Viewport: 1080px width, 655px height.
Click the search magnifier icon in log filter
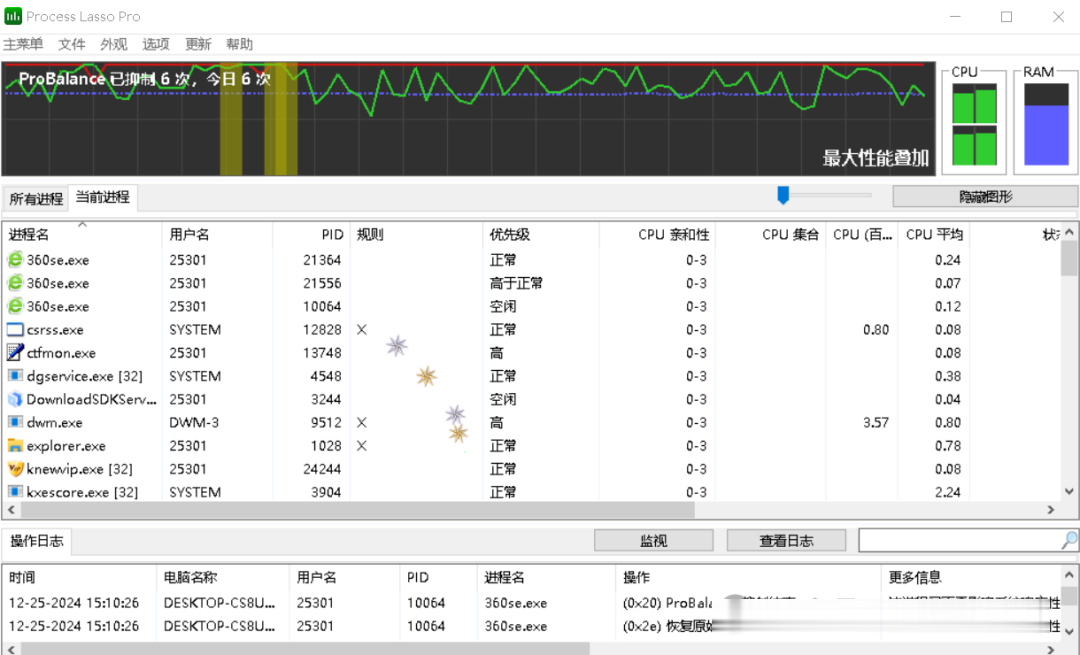(x=1068, y=541)
